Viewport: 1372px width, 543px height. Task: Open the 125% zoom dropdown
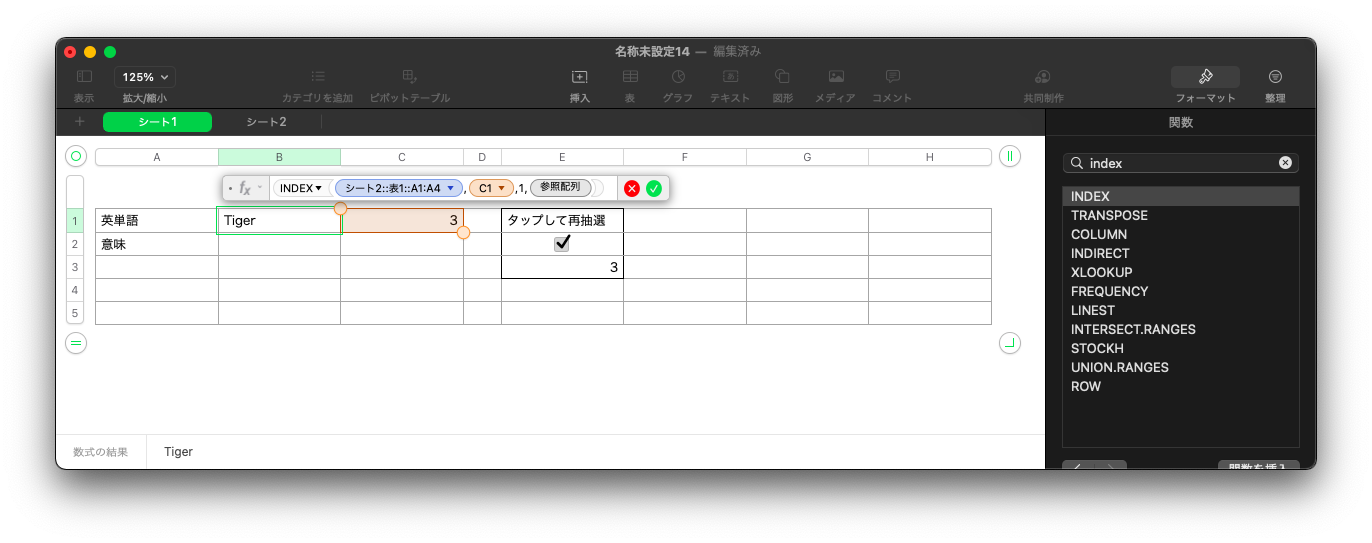pos(145,77)
